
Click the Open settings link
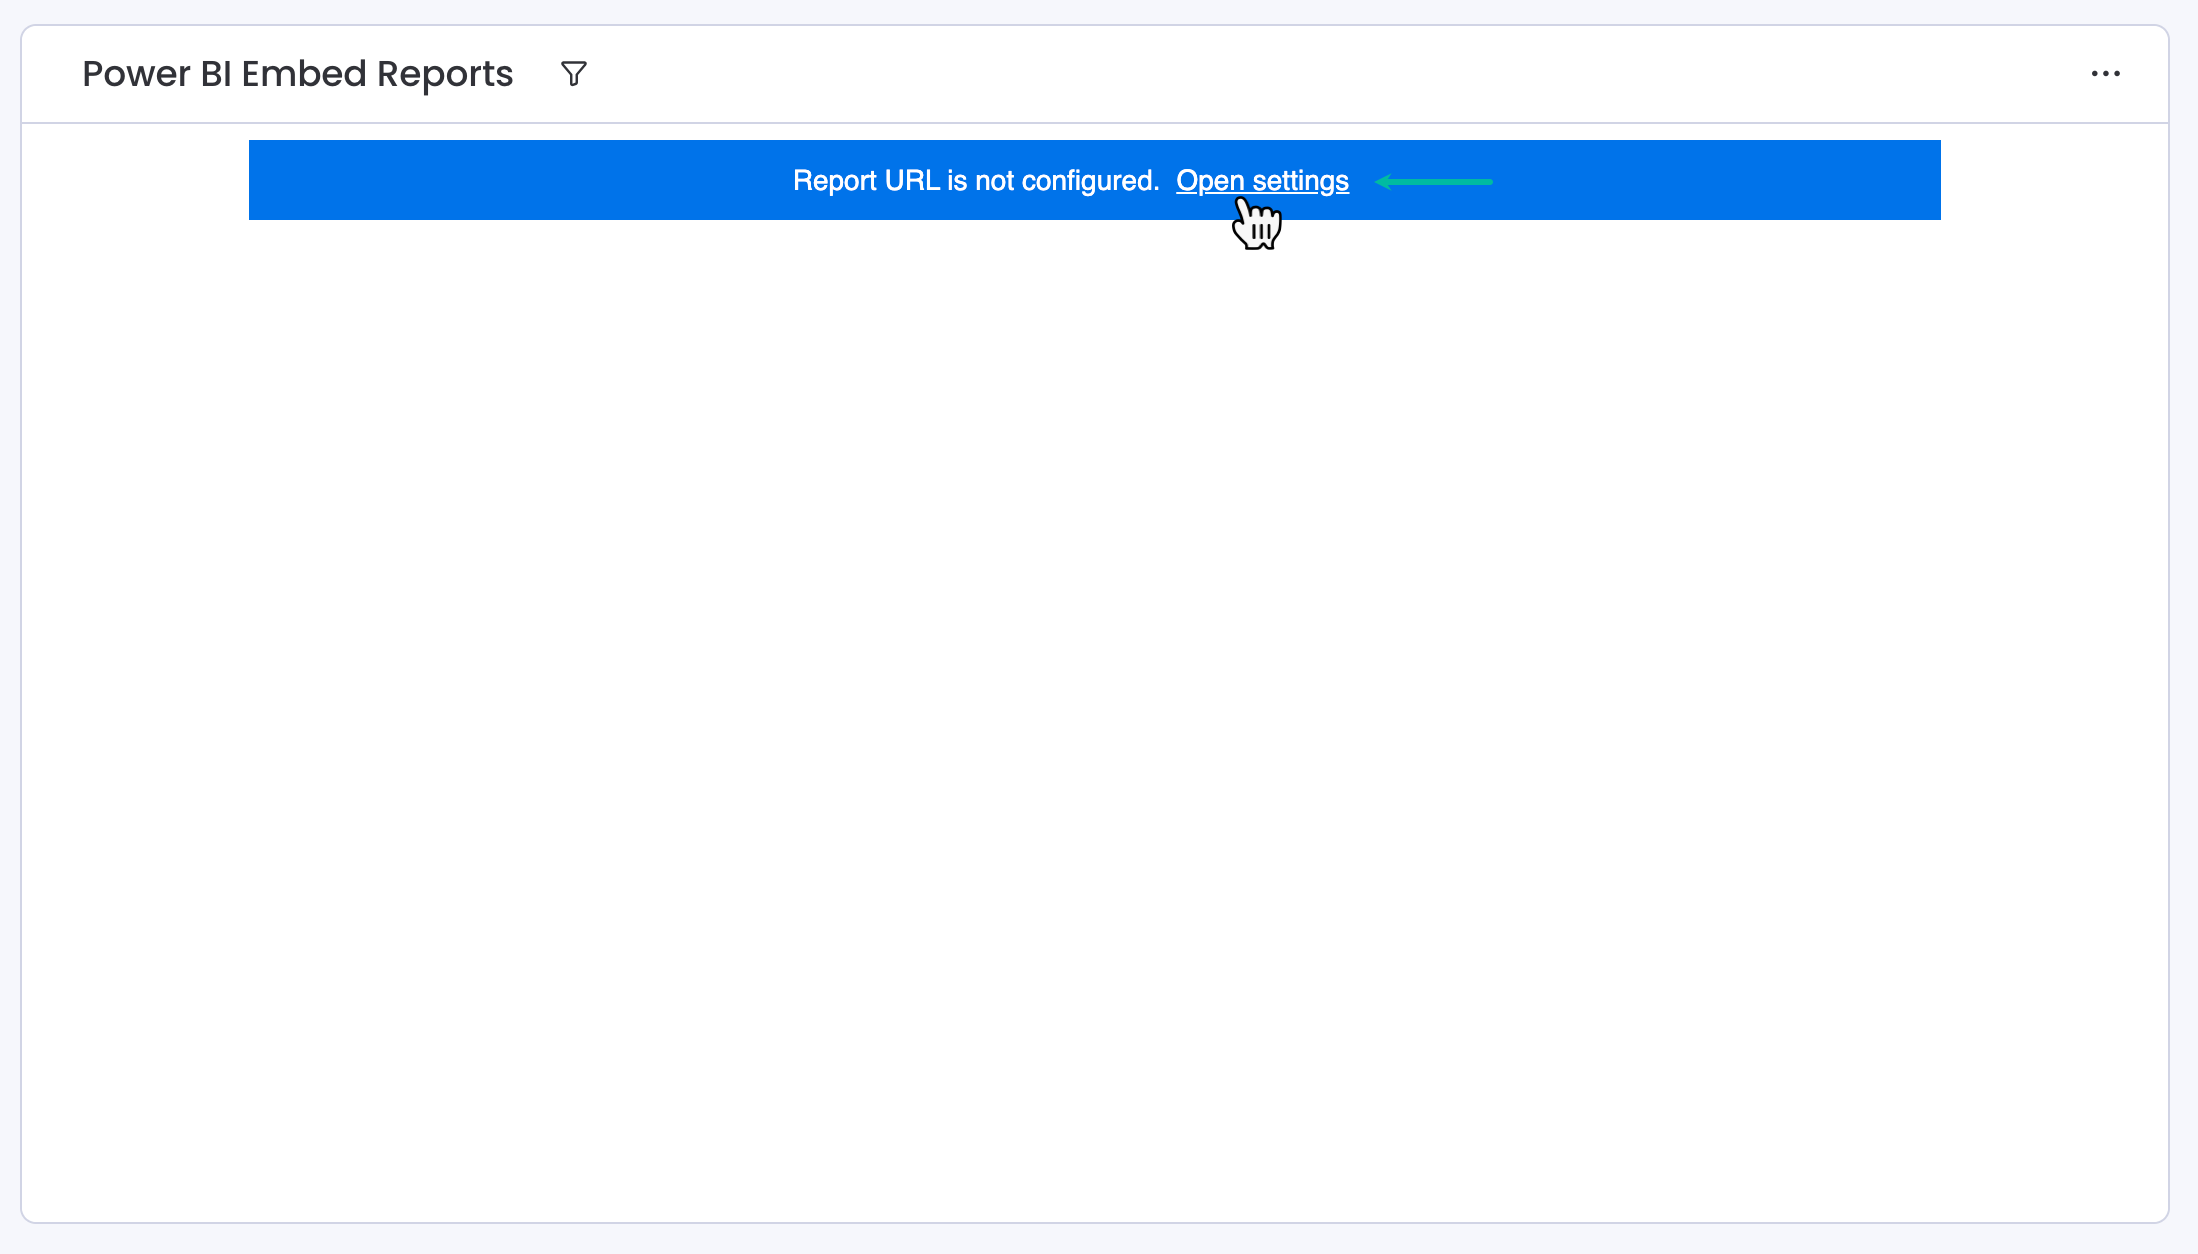pyautogui.click(x=1262, y=181)
